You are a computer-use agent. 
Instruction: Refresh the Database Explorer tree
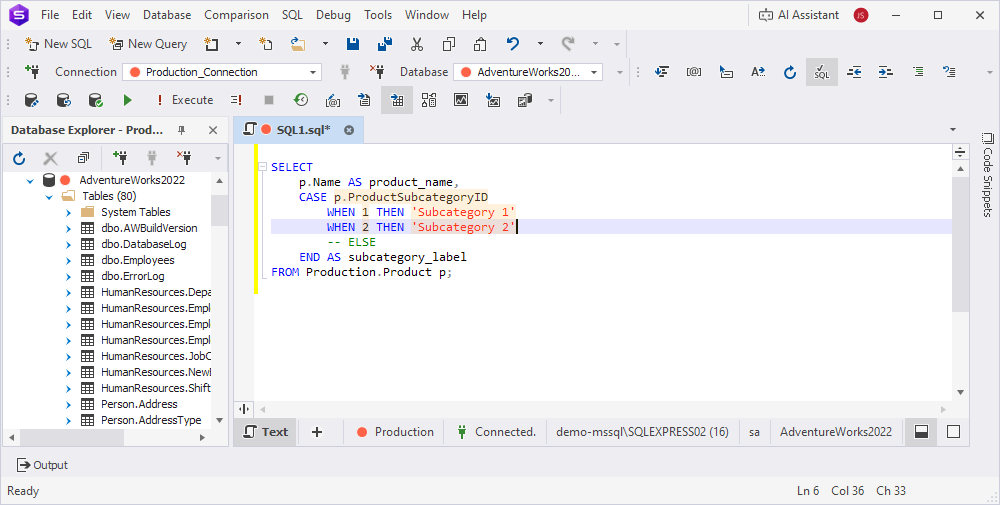point(19,158)
